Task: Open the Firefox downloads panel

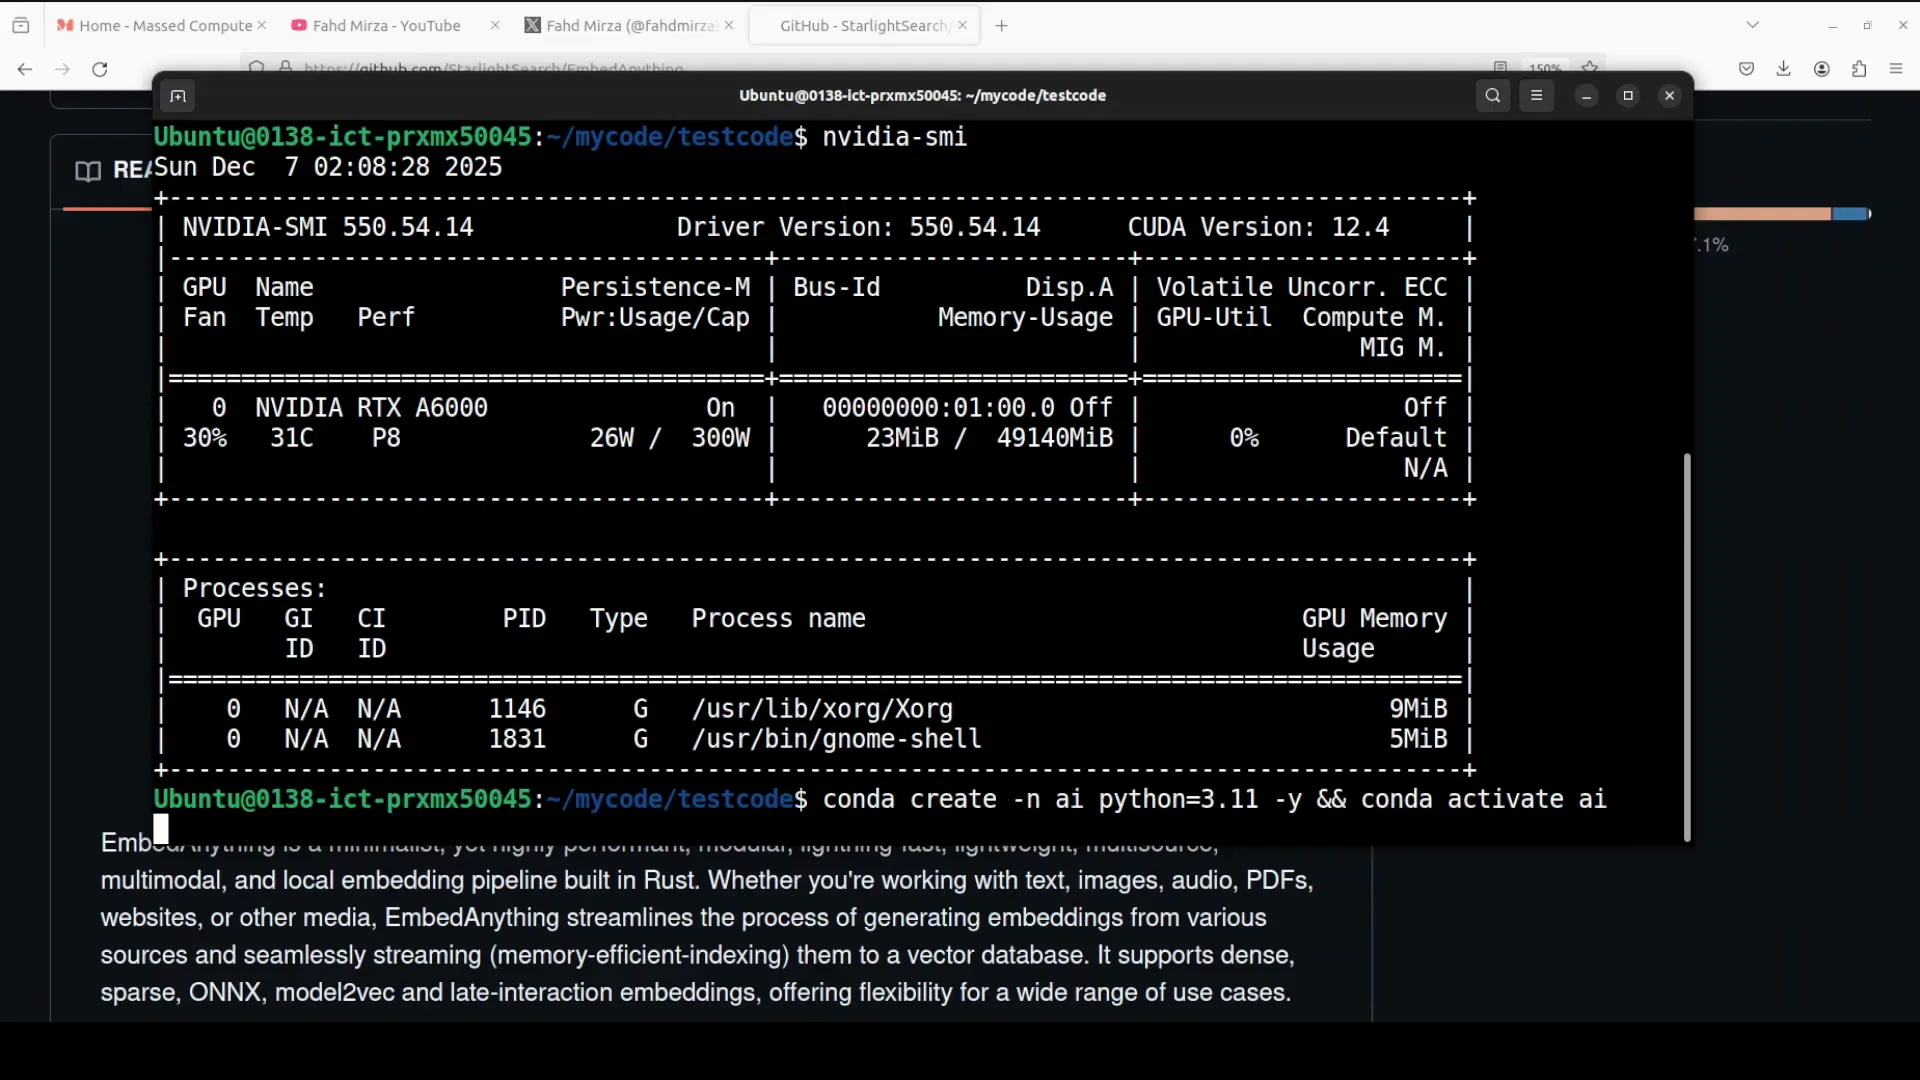Action: click(1783, 69)
